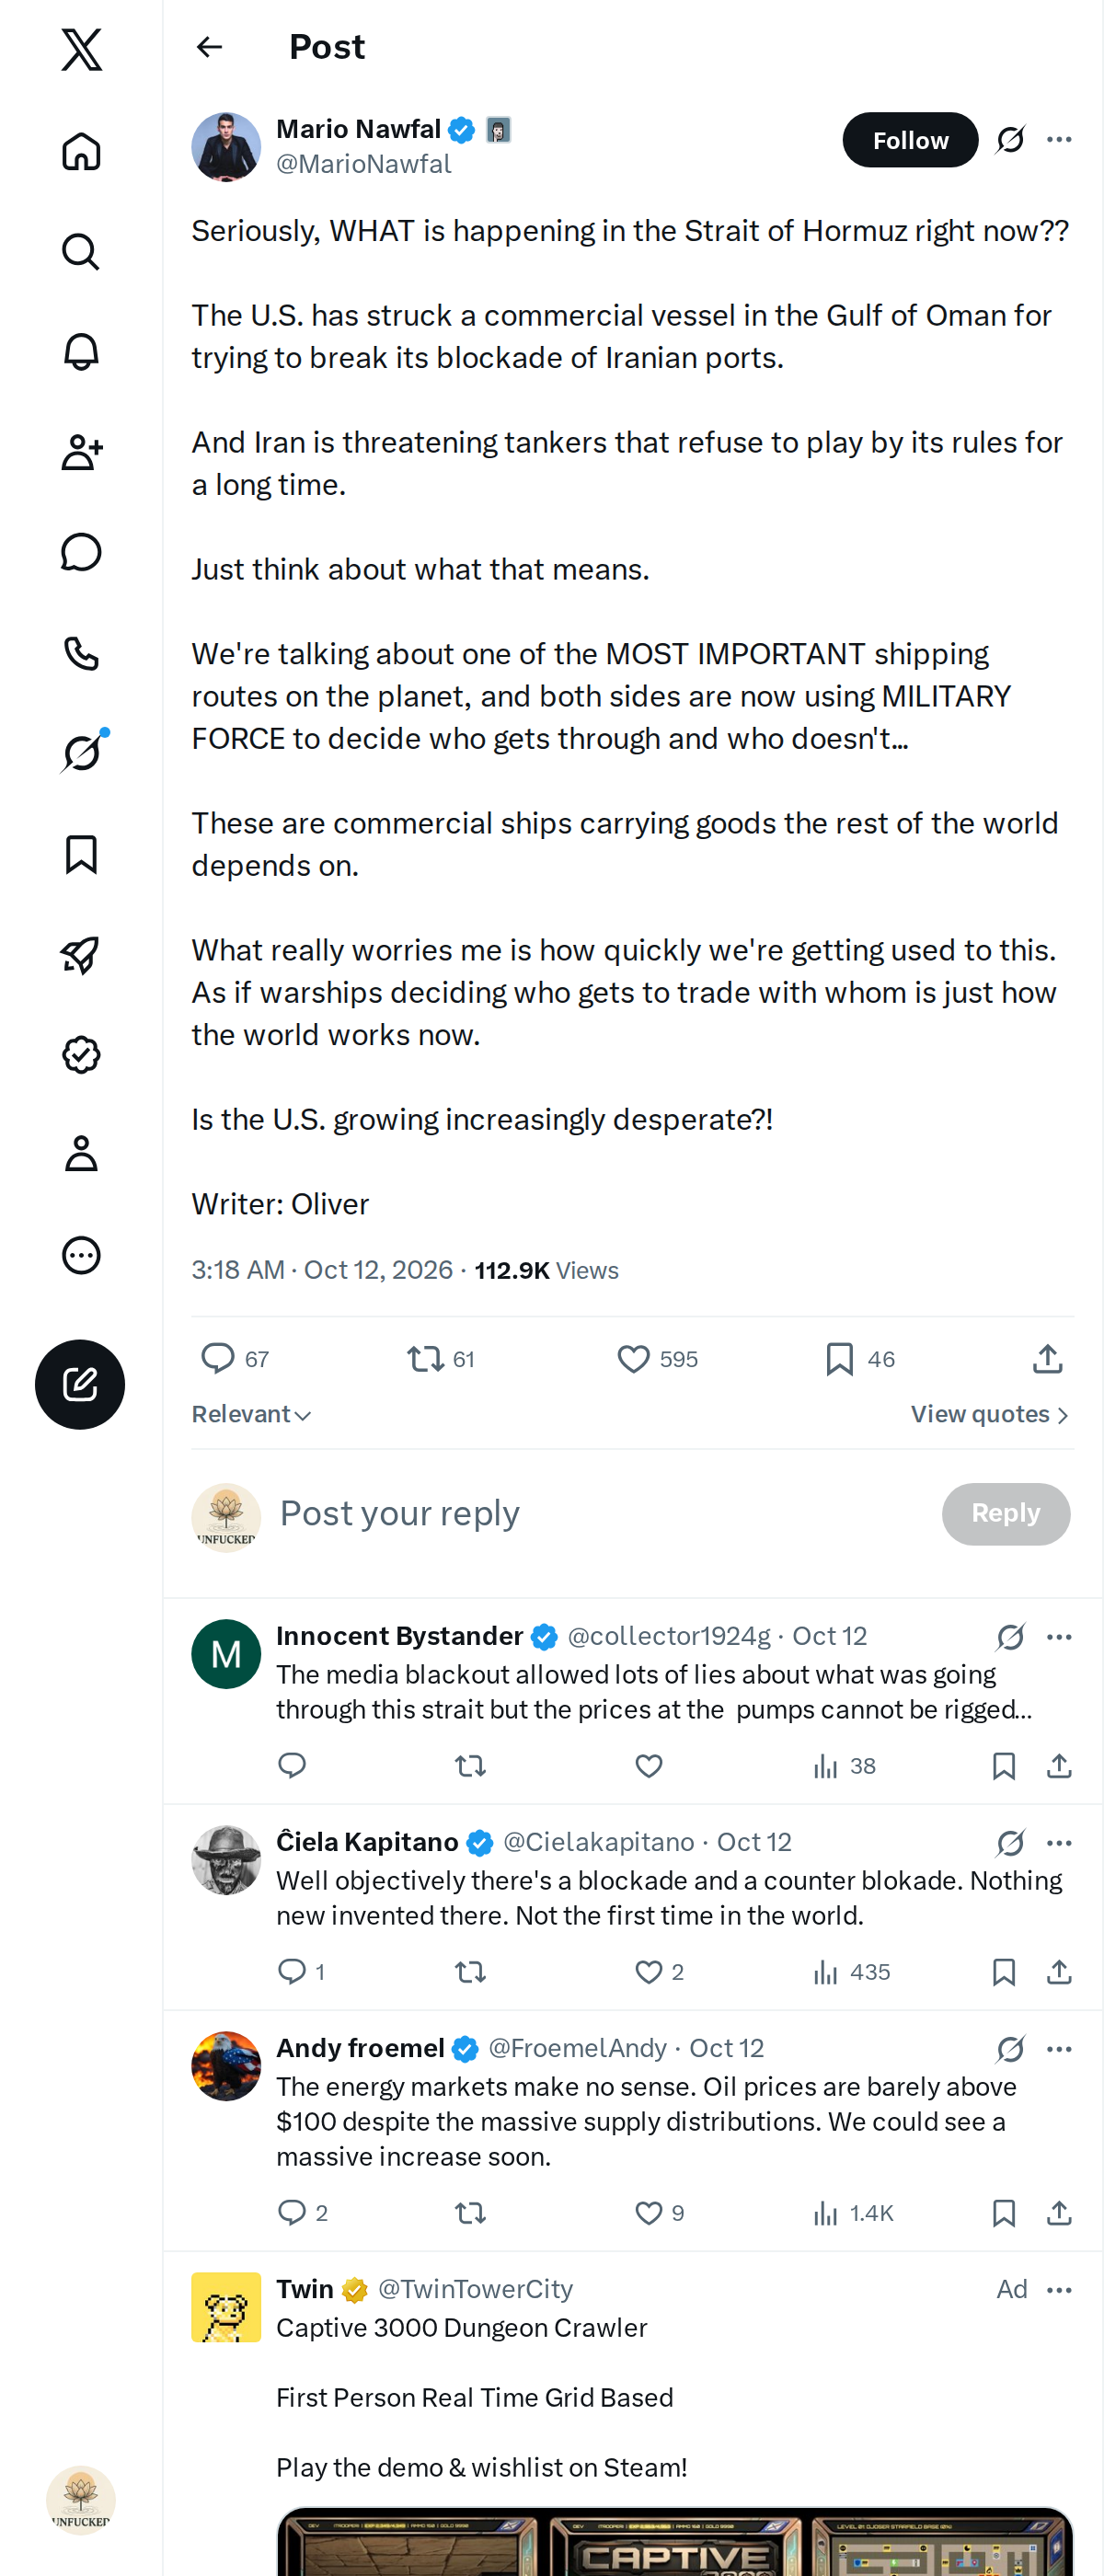The height and width of the screenshot is (2576, 1104).
Task: Open the Profile item in the sidebar
Action: [81, 1154]
